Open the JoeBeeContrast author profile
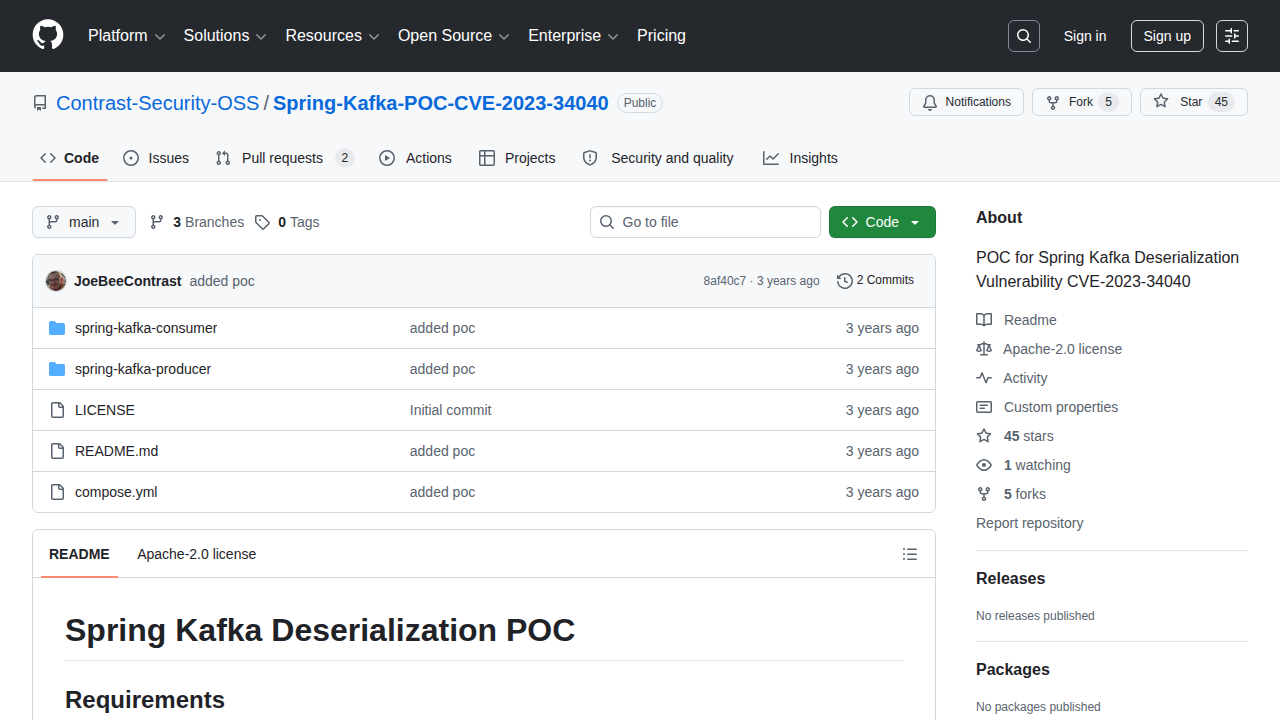Image resolution: width=1280 pixels, height=720 pixels. [128, 281]
